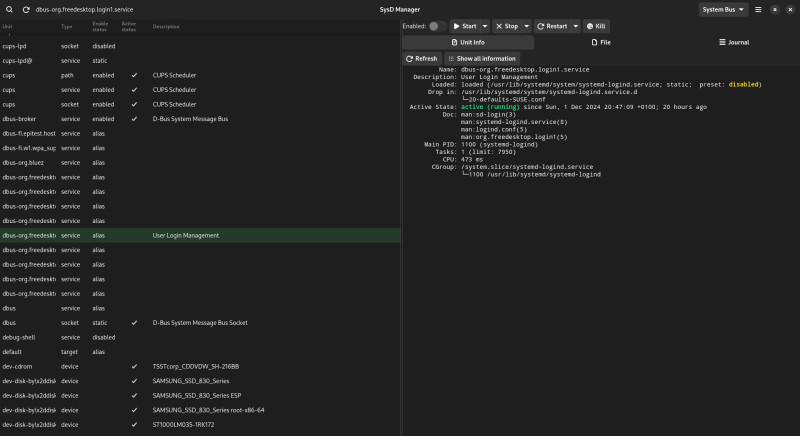800x436 pixels.
Task: Sort by the Type column header
Action: (67, 27)
